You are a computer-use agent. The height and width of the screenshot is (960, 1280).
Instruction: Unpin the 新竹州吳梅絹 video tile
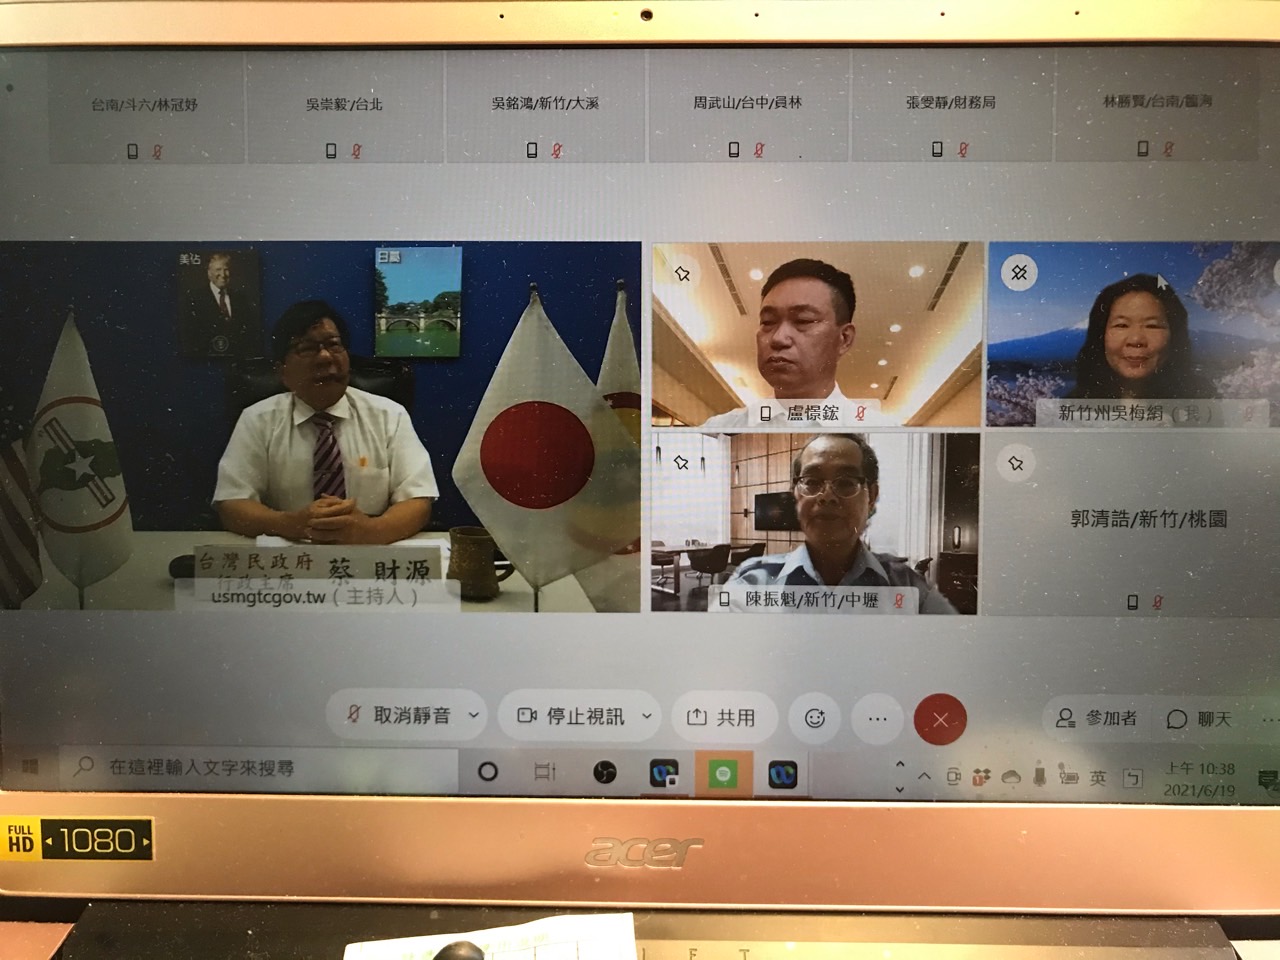coord(1019,272)
